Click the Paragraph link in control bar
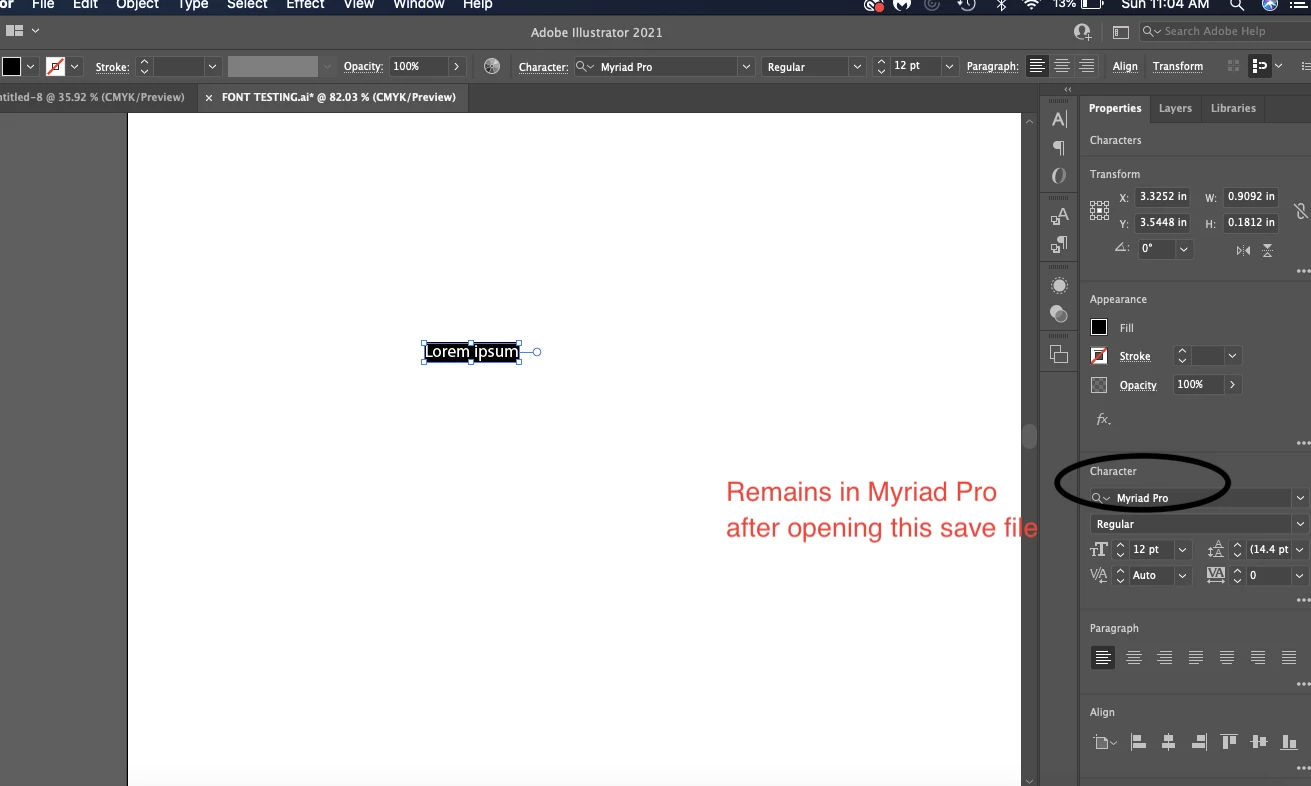 pos(992,67)
